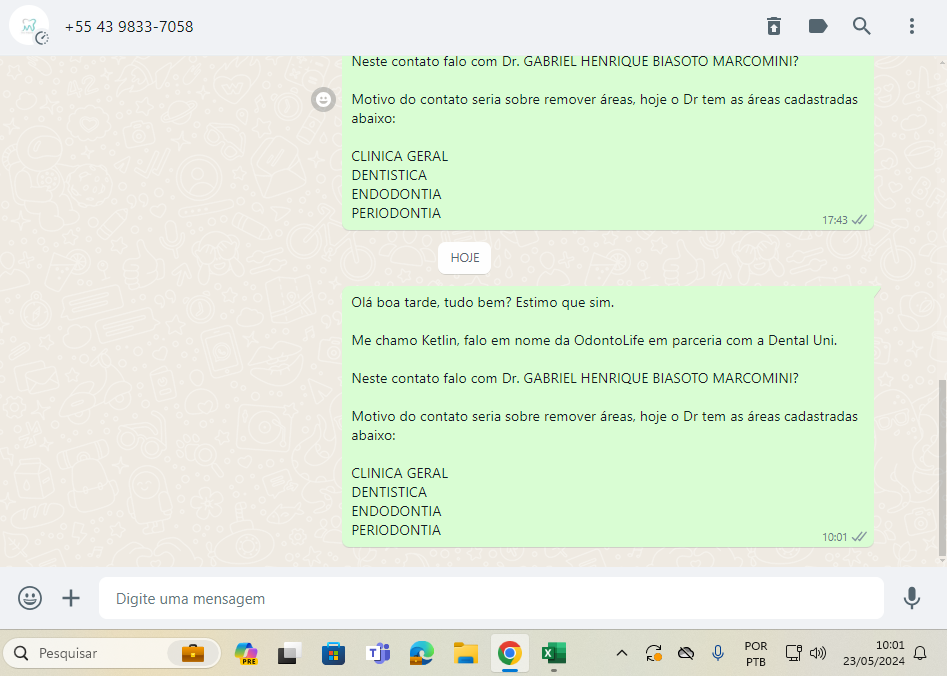The height and width of the screenshot is (676, 947).
Task: Open File Explorer from the taskbar
Action: point(466,653)
